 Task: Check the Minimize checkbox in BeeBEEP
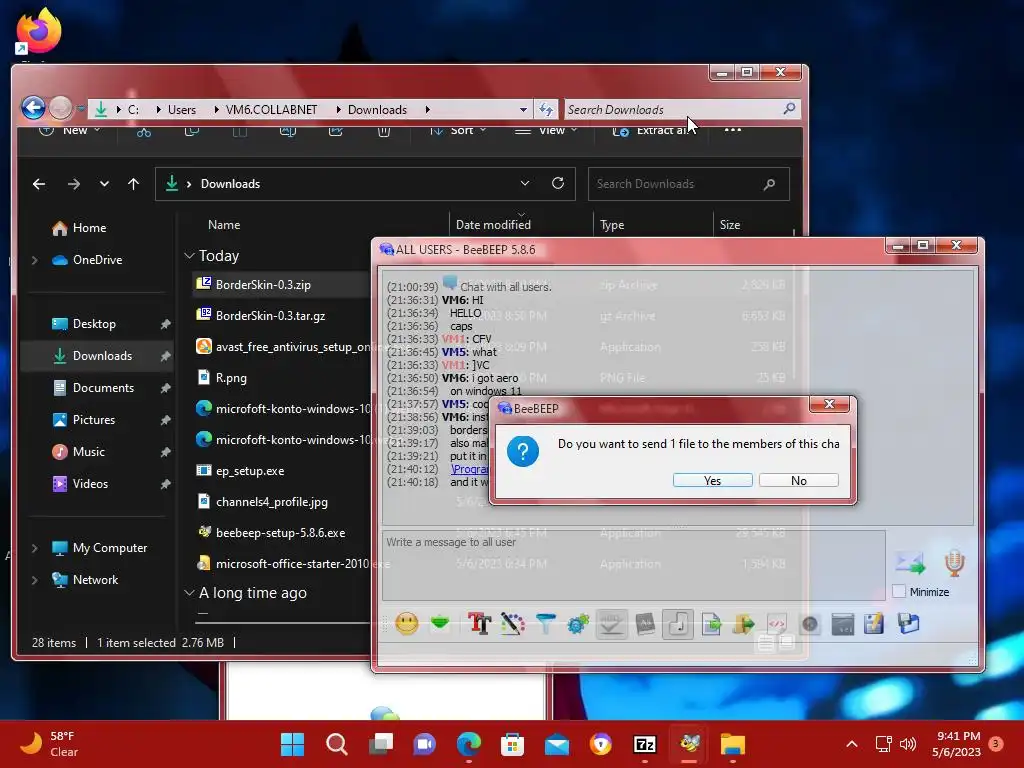(899, 592)
